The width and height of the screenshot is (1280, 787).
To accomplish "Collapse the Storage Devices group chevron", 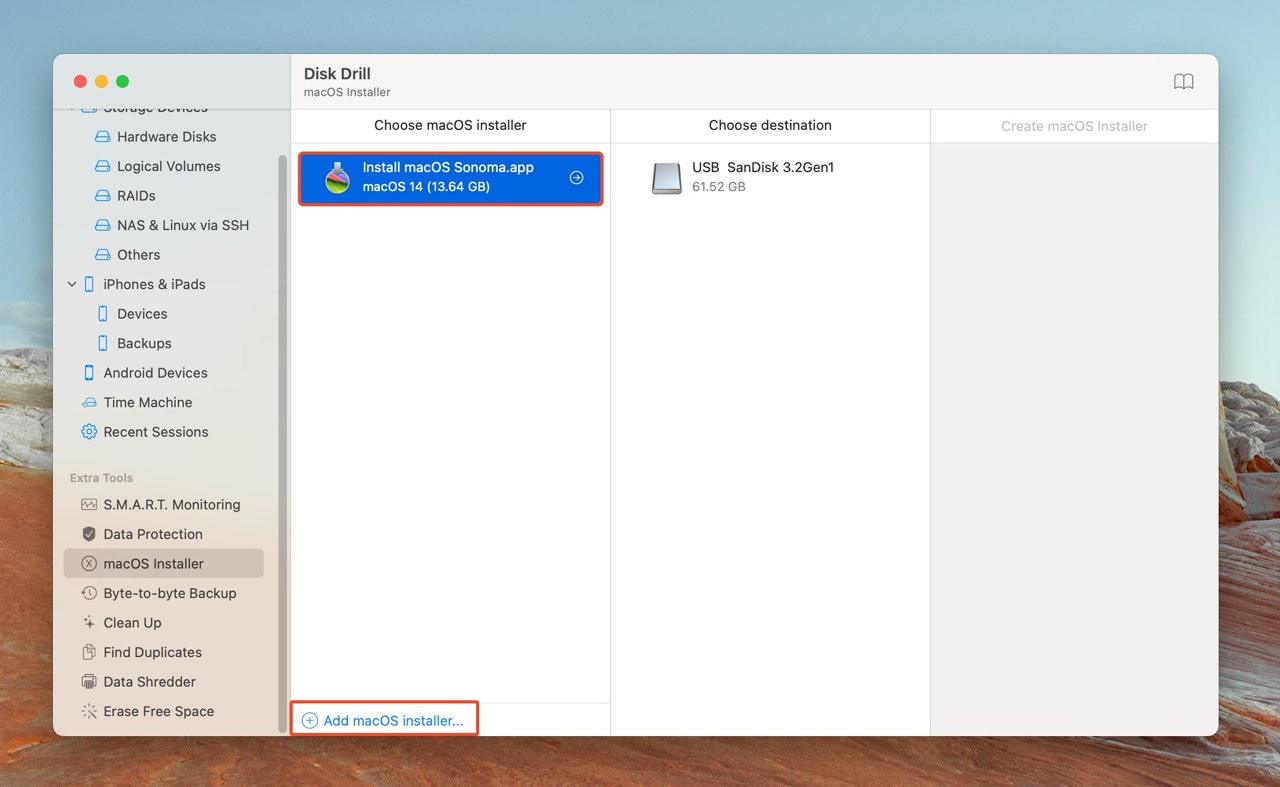I will pyautogui.click(x=72, y=108).
